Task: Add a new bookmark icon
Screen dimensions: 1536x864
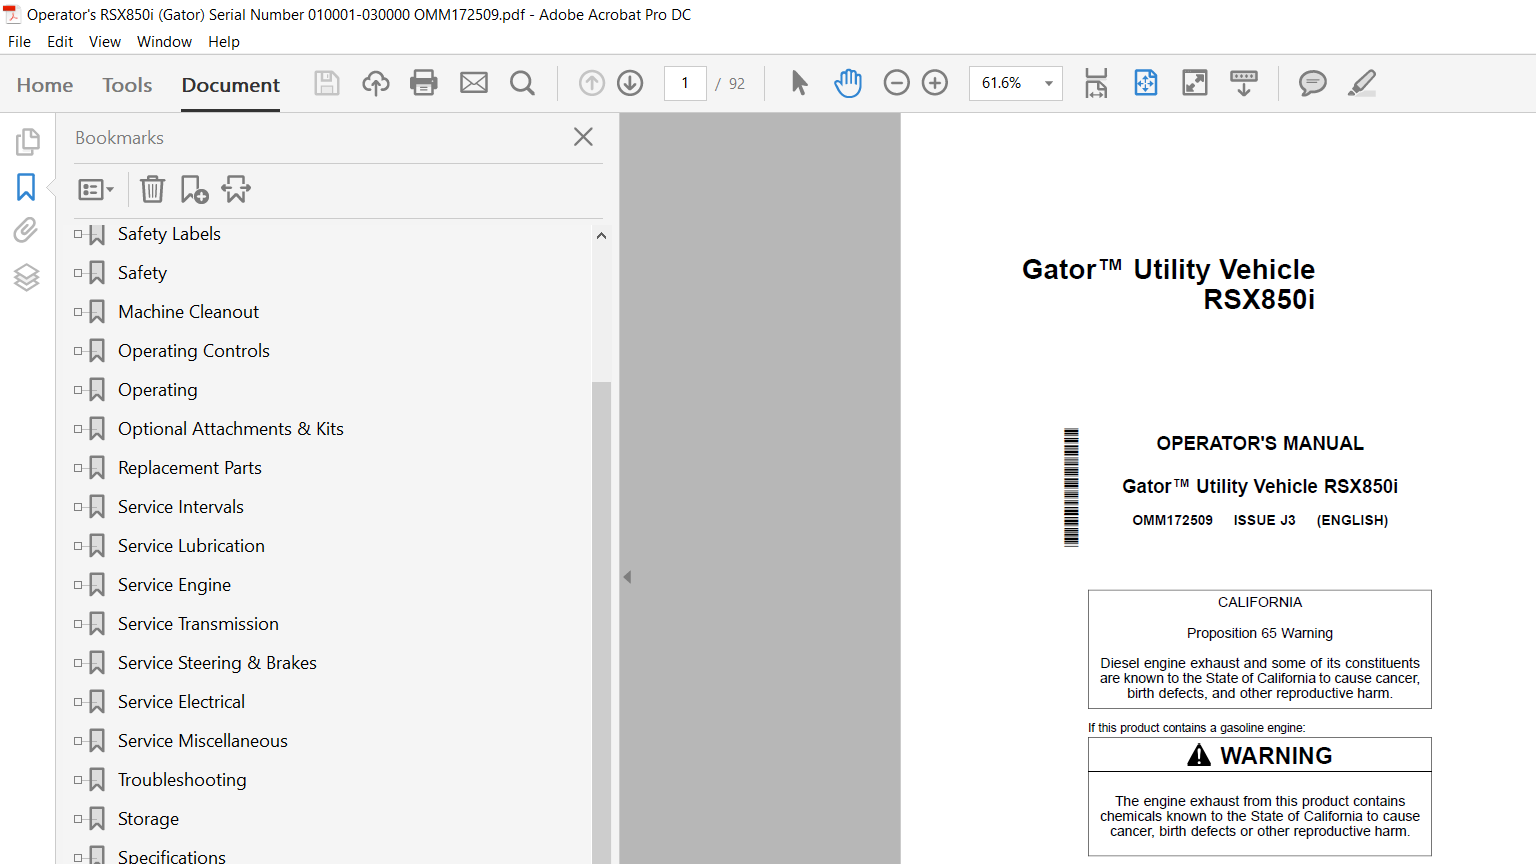Action: (194, 189)
